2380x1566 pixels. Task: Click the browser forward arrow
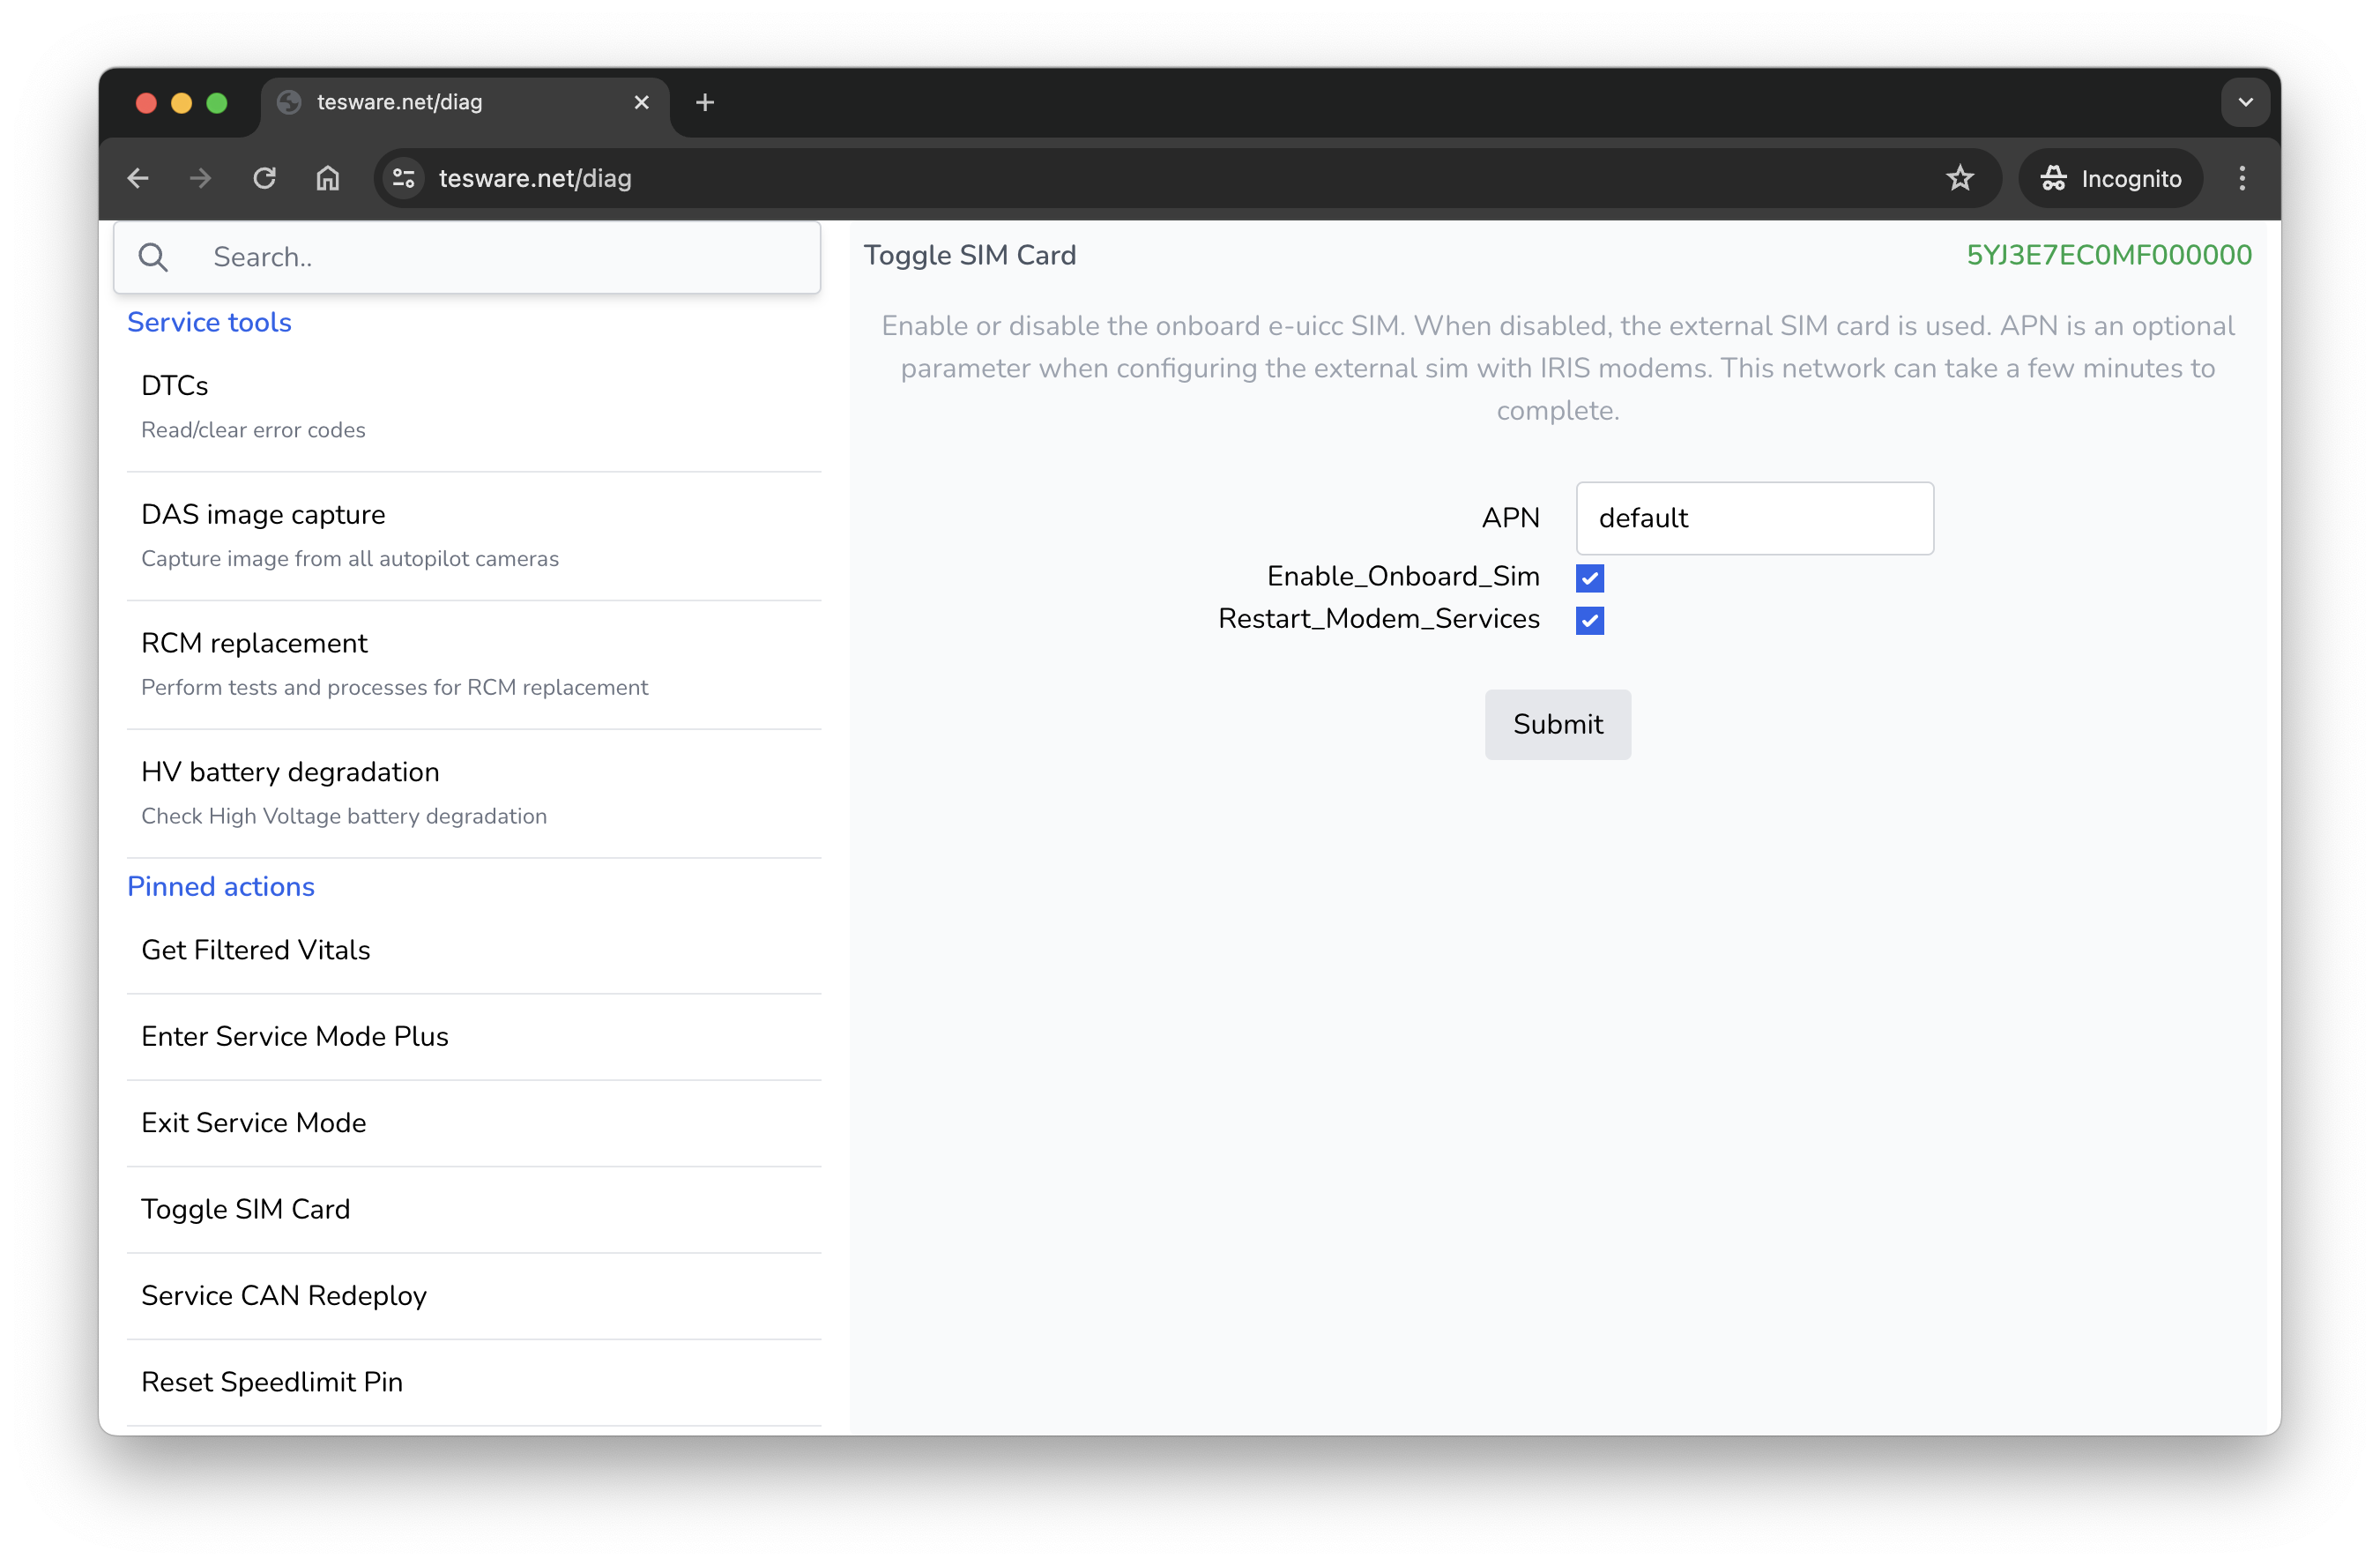(x=201, y=178)
